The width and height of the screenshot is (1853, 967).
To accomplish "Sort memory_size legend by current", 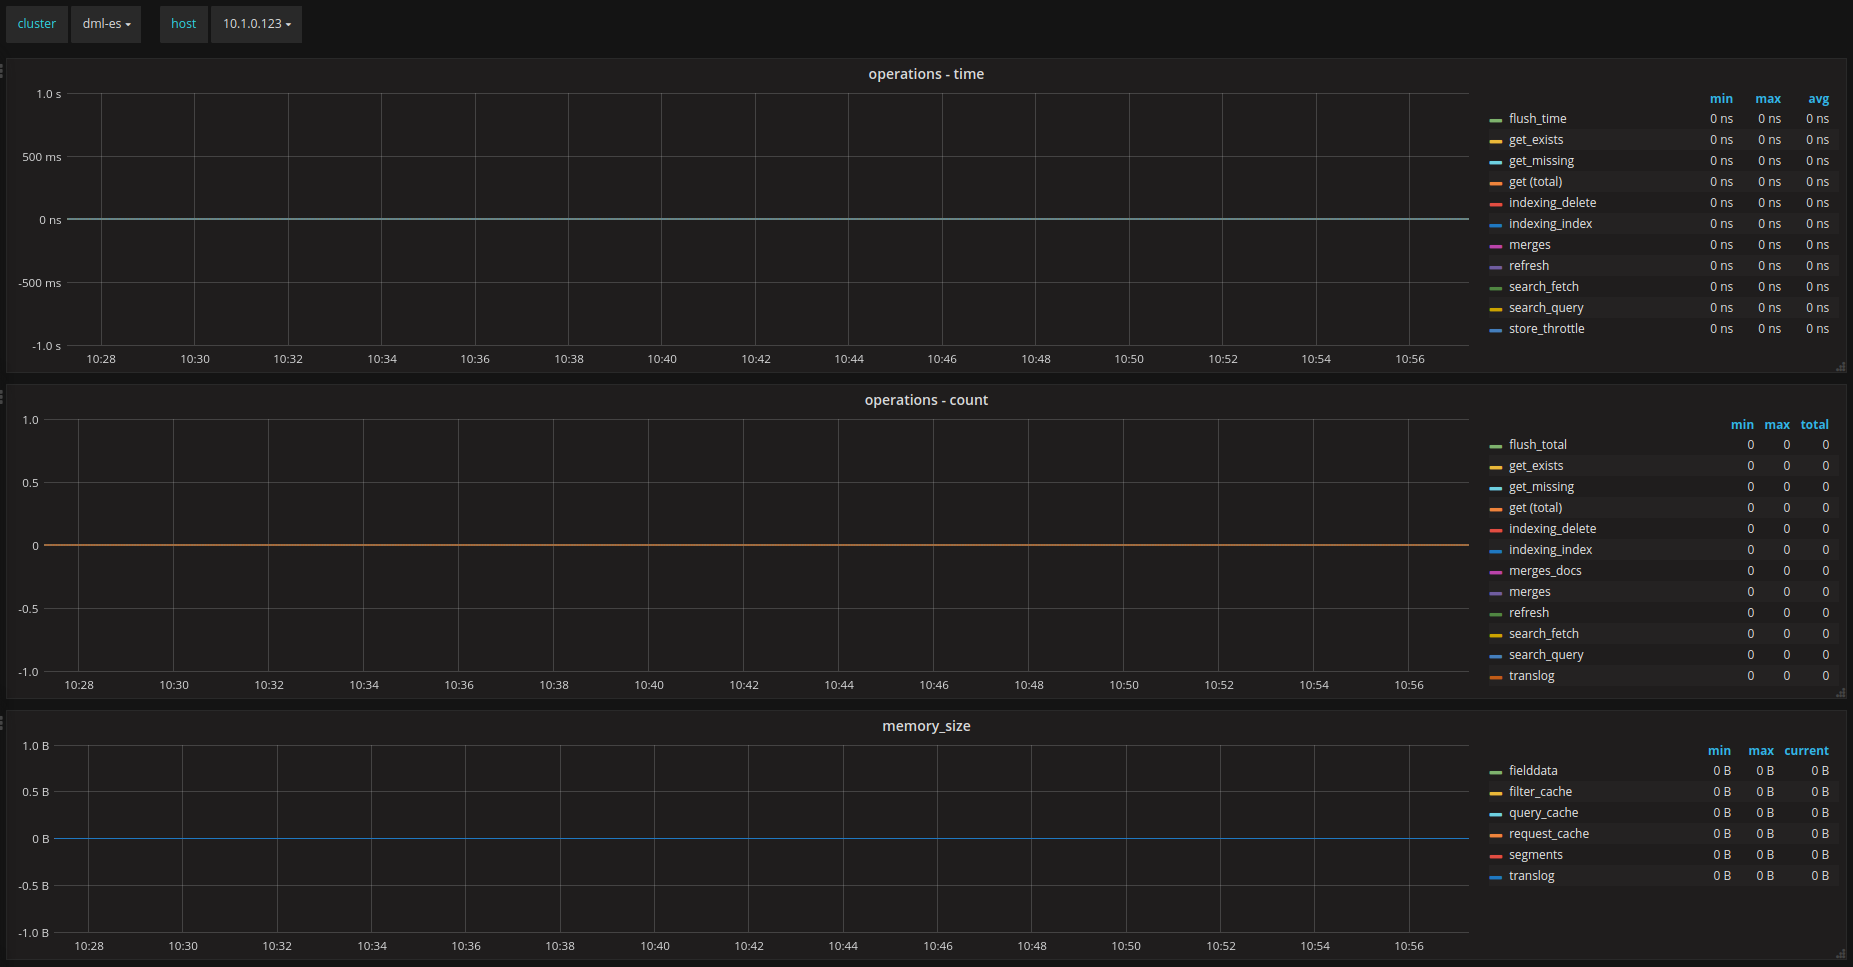I will click(x=1806, y=751).
